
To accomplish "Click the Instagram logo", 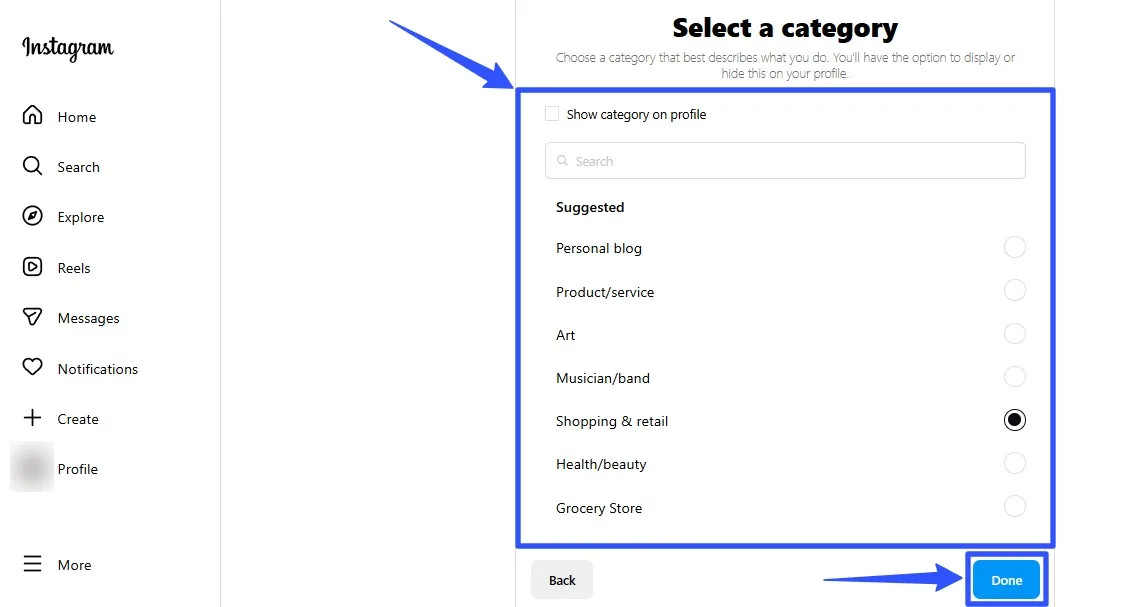I will (x=66, y=48).
